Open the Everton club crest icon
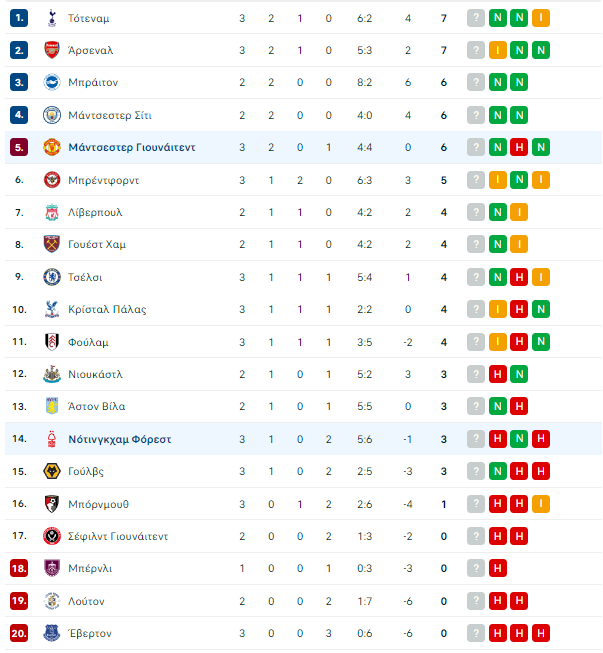Image resolution: width=603 pixels, height=653 pixels. [x=52, y=633]
